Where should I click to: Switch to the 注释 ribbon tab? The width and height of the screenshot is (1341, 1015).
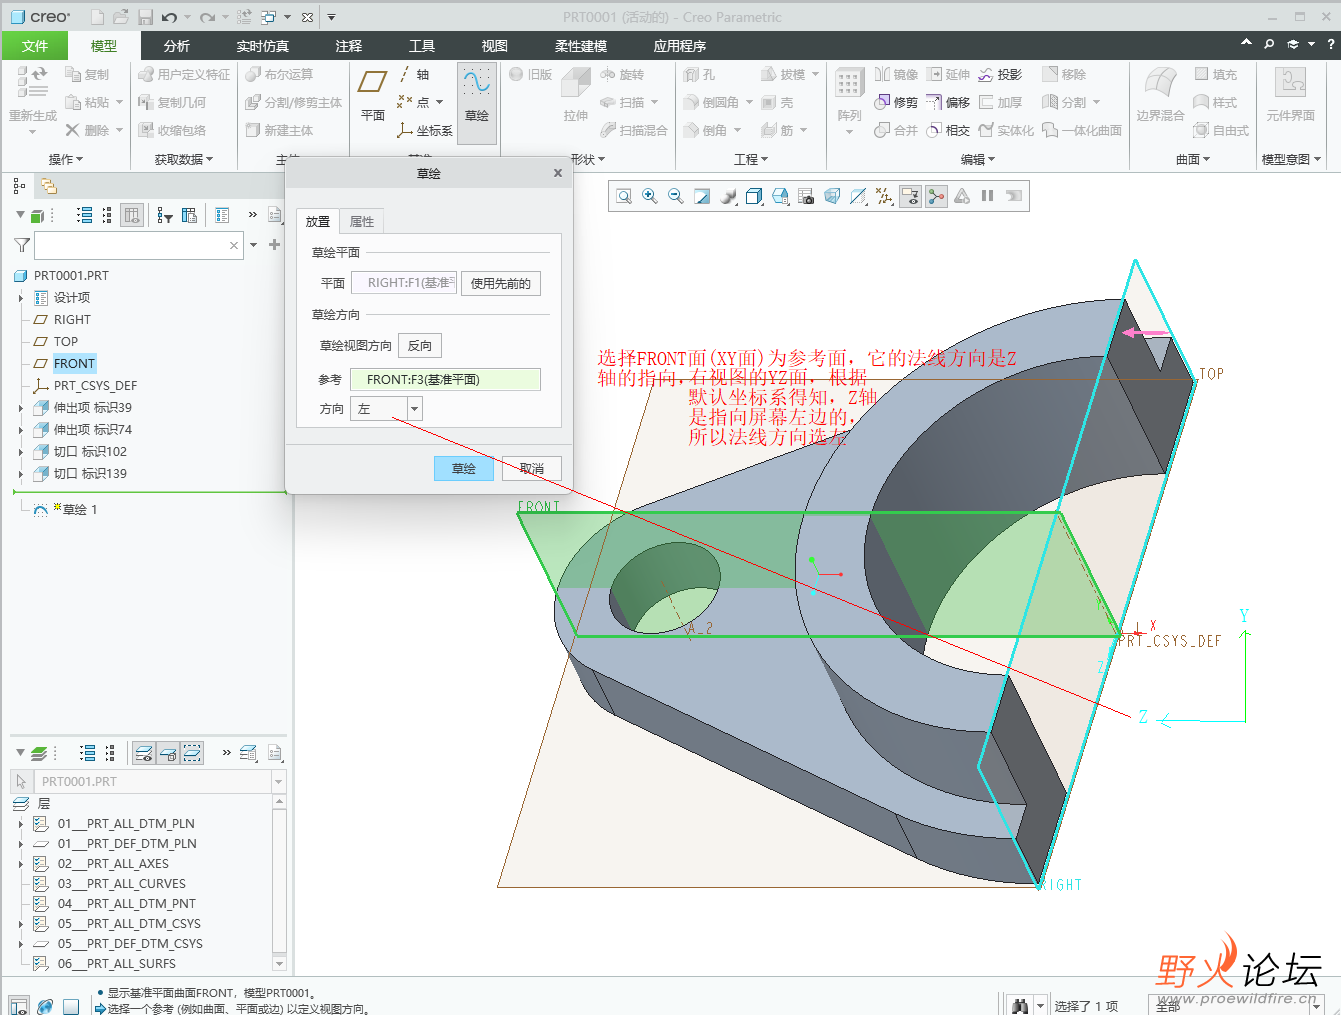coord(349,46)
